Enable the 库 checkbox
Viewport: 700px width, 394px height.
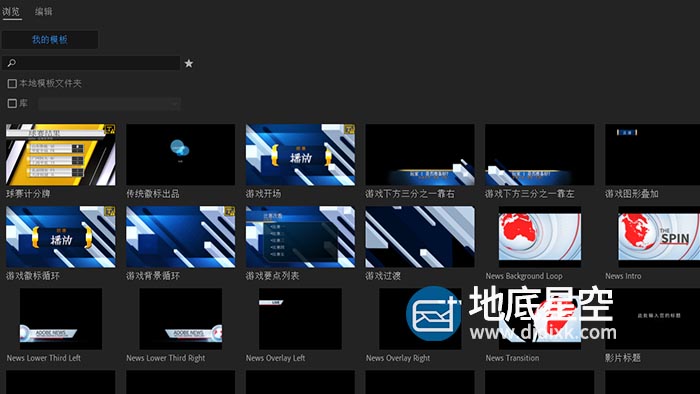[12, 104]
